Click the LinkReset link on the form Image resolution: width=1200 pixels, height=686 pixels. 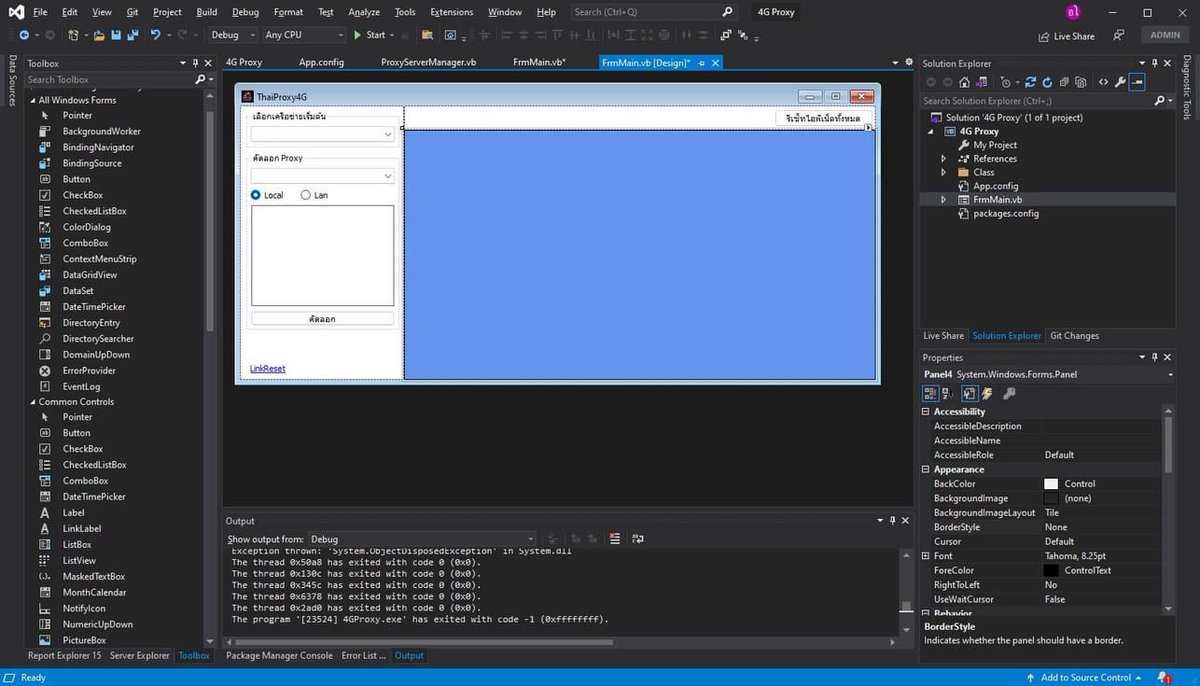click(x=267, y=369)
